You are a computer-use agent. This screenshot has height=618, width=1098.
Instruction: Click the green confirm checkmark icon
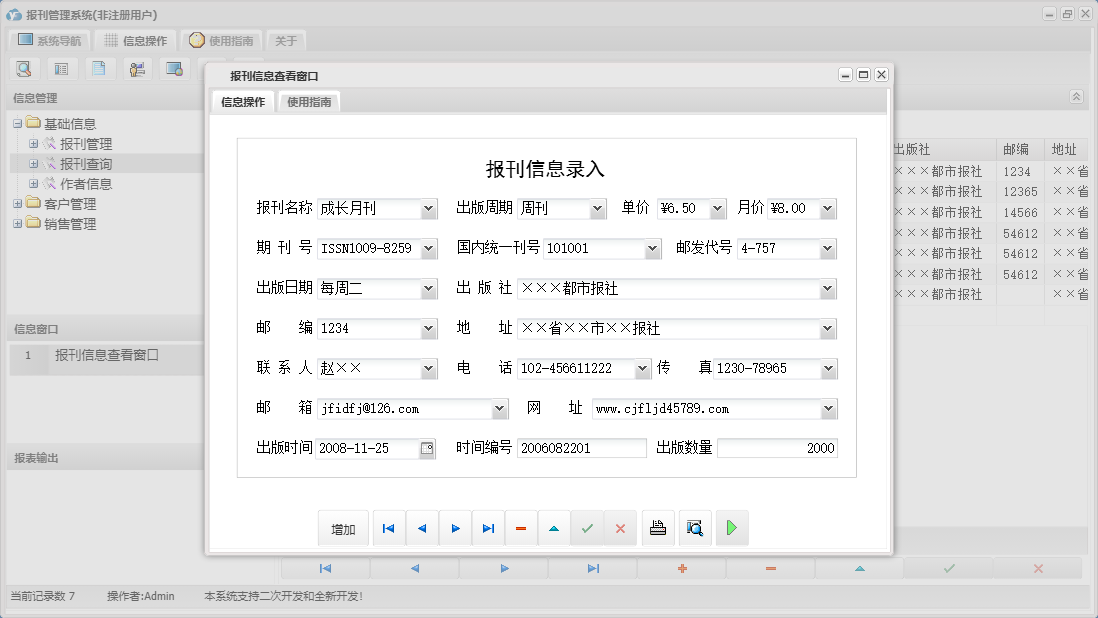(x=587, y=528)
